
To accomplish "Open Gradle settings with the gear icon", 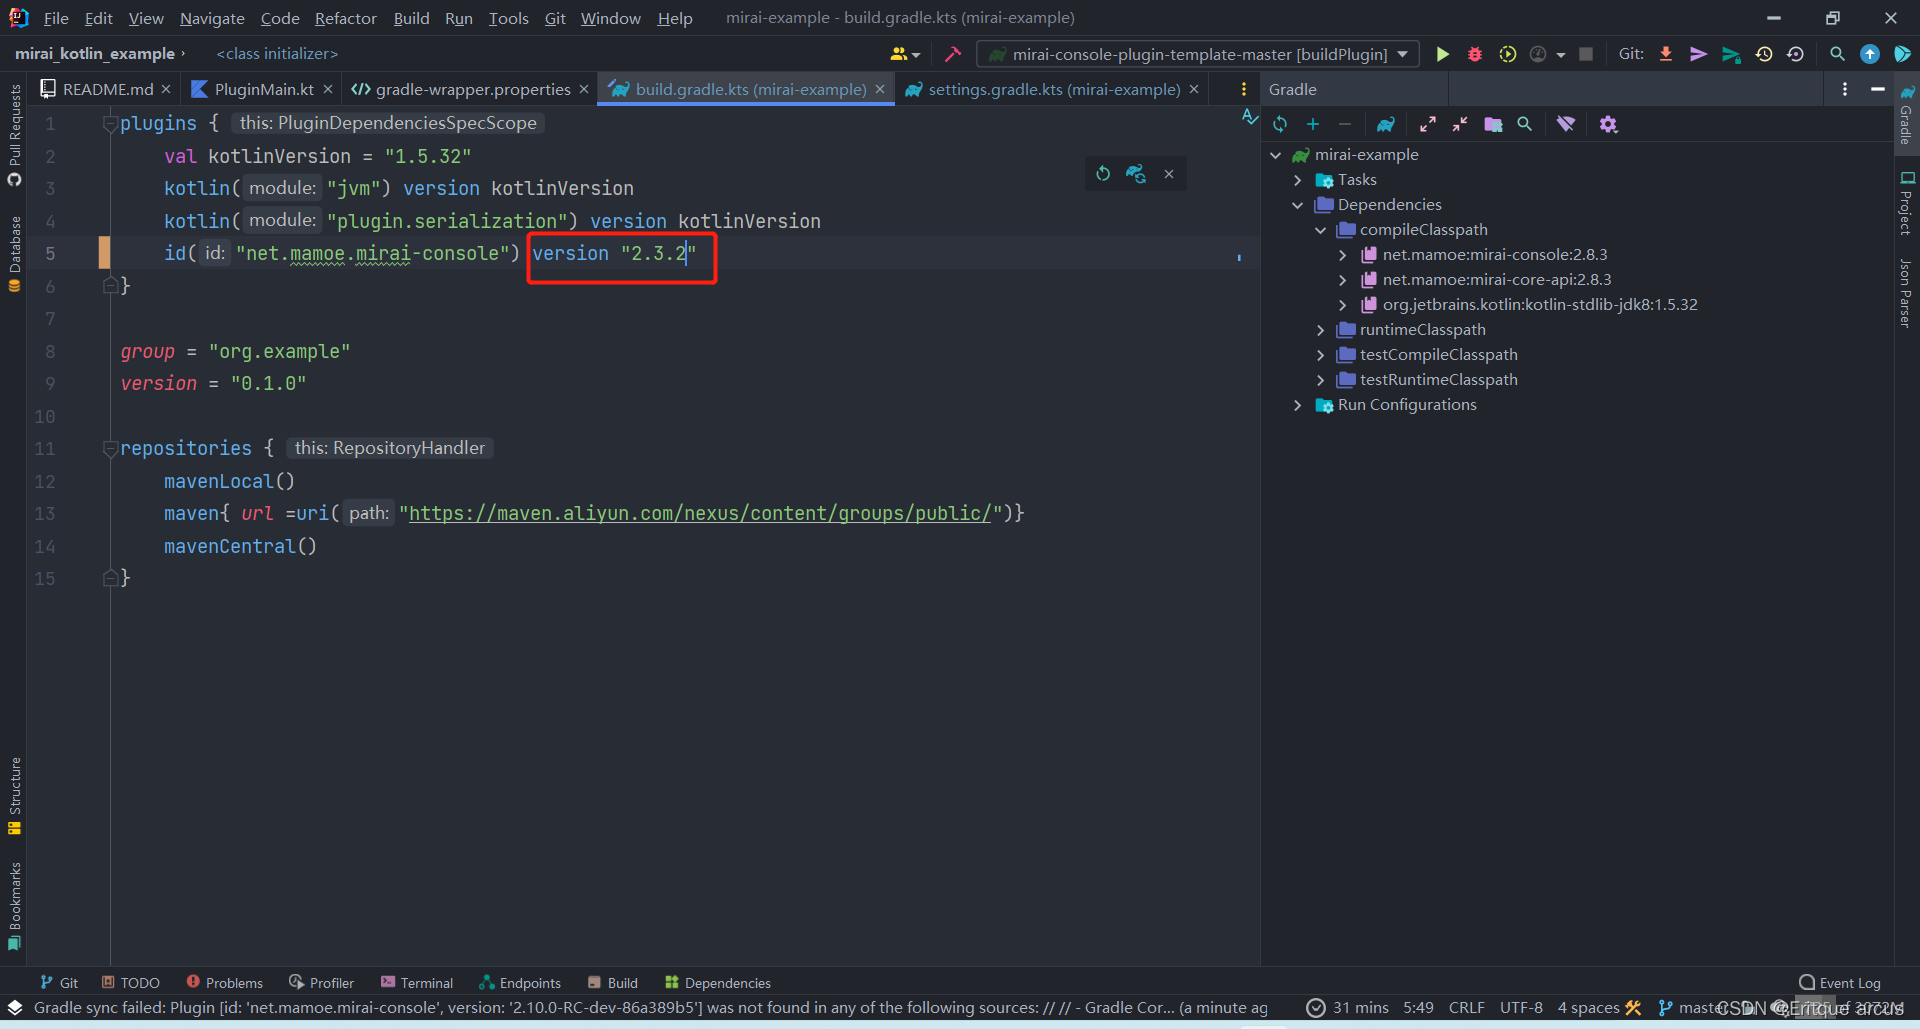I will pyautogui.click(x=1609, y=124).
